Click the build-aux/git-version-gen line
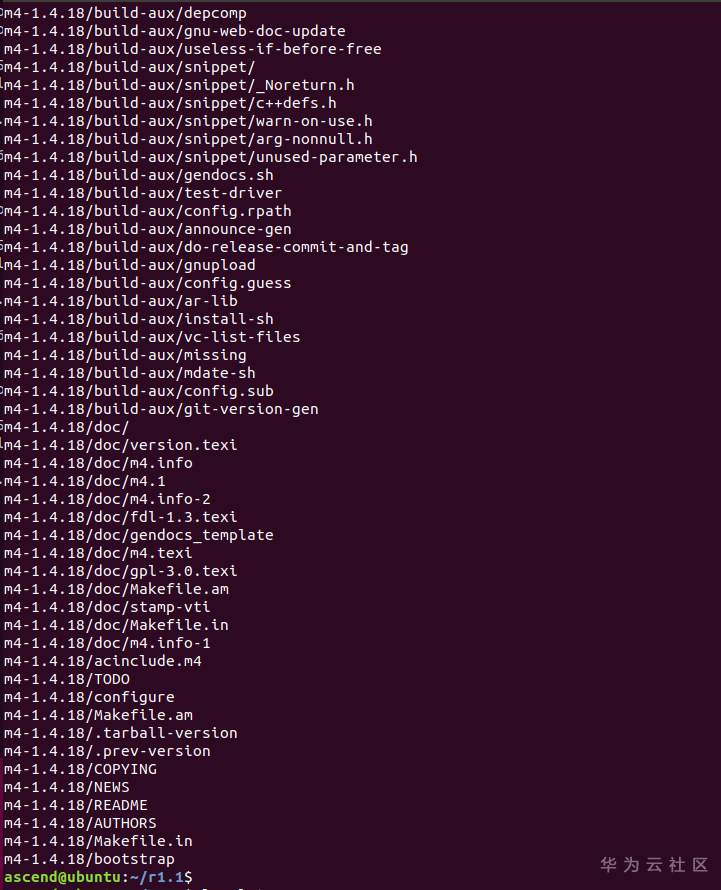 161,409
